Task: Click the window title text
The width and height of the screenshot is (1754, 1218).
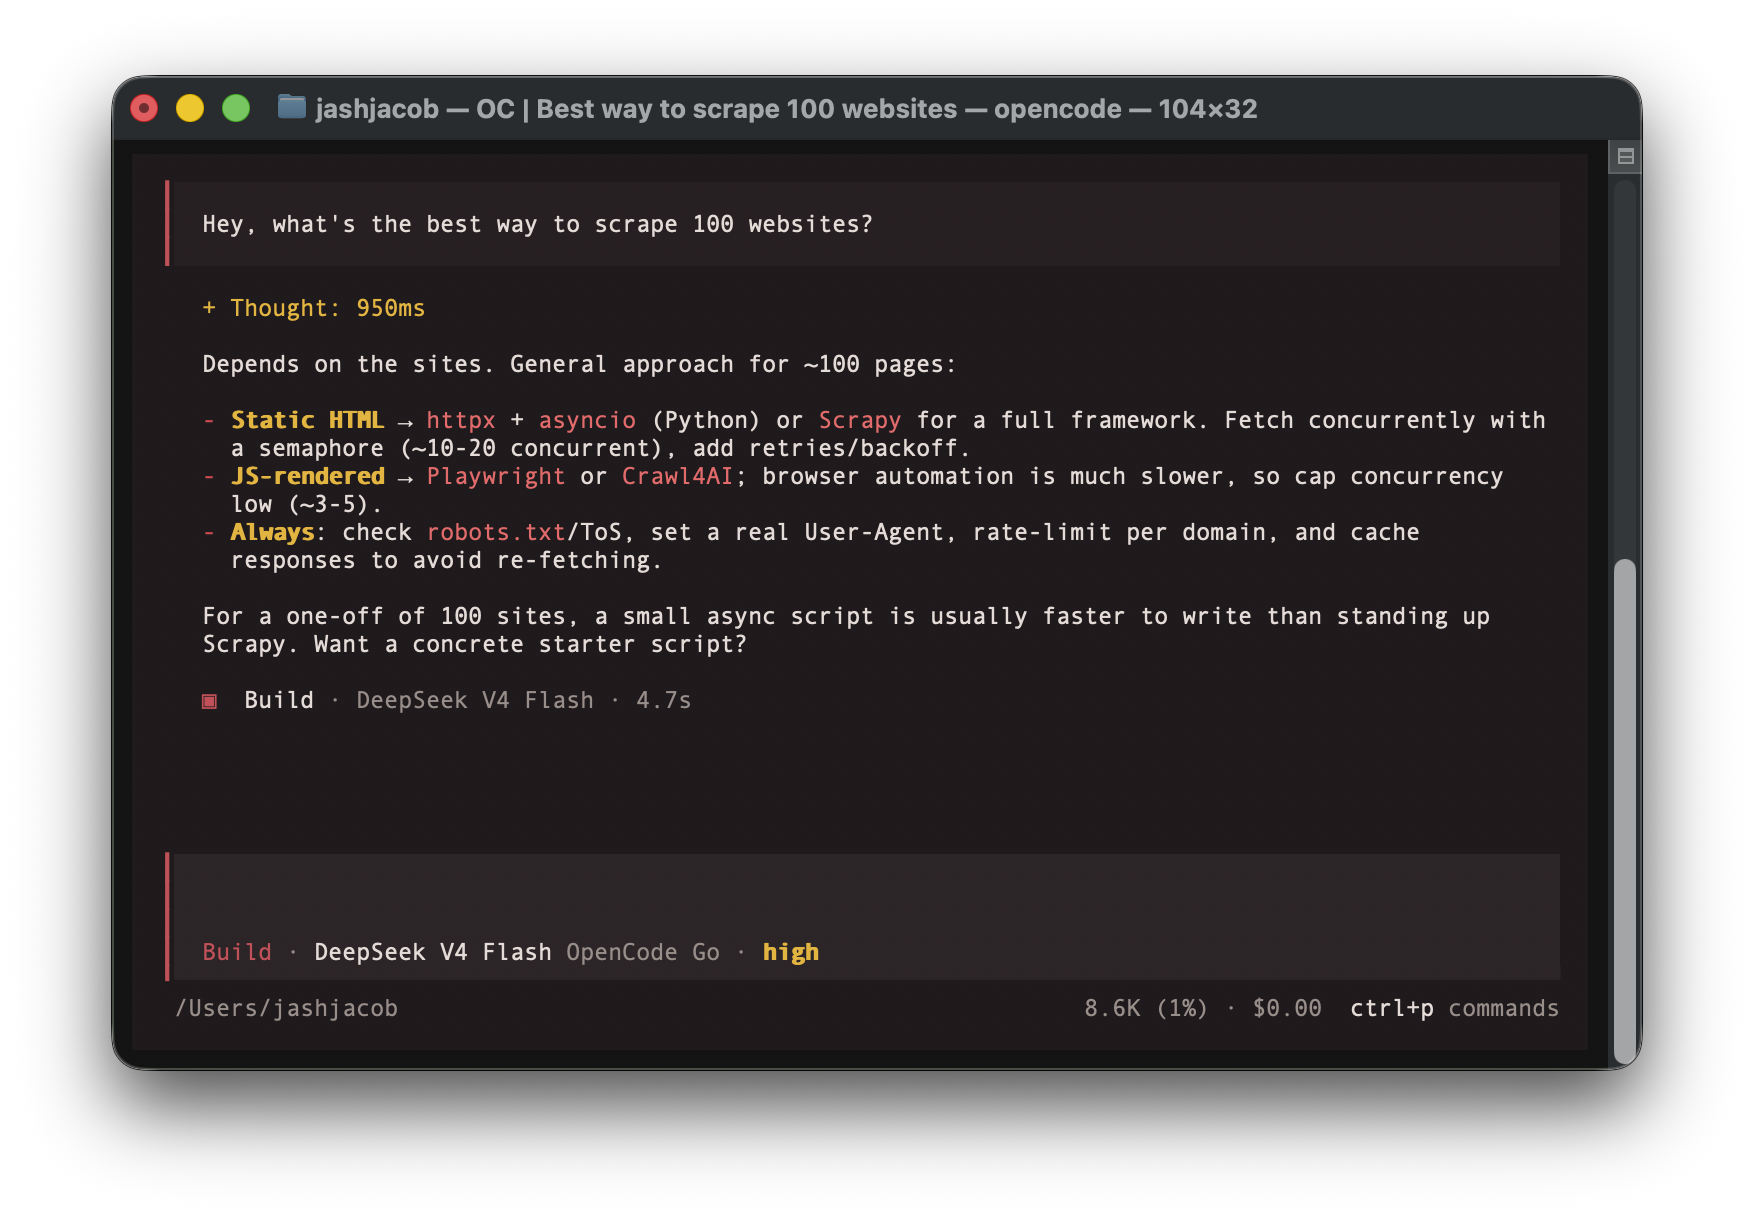Action: (786, 108)
